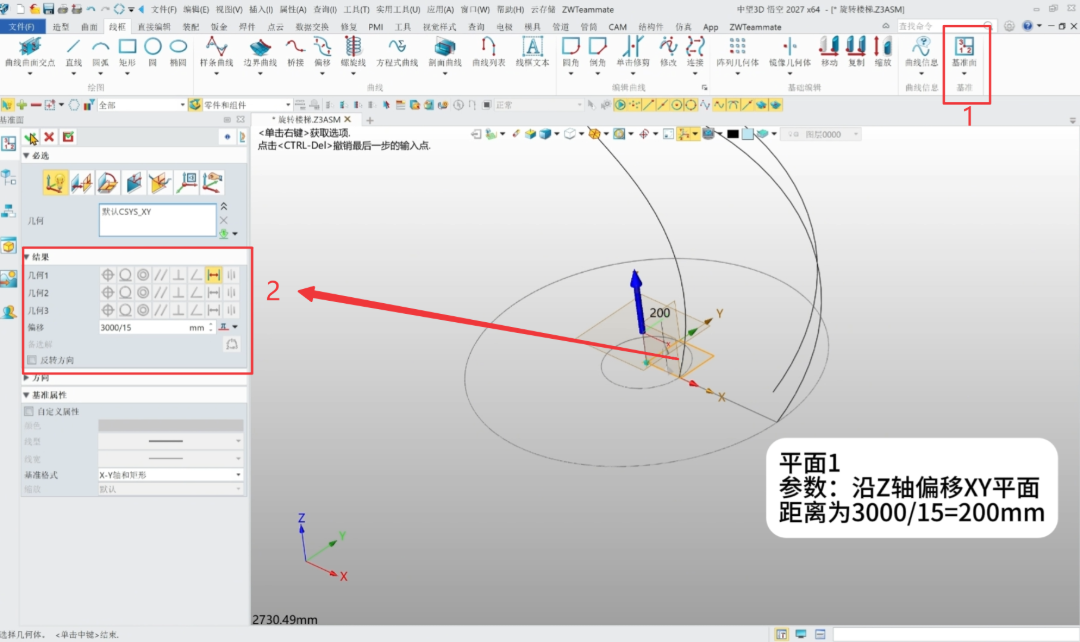The height and width of the screenshot is (642, 1080).
Task: Switch to the 装配 ribbon tab
Action: pyautogui.click(x=191, y=27)
